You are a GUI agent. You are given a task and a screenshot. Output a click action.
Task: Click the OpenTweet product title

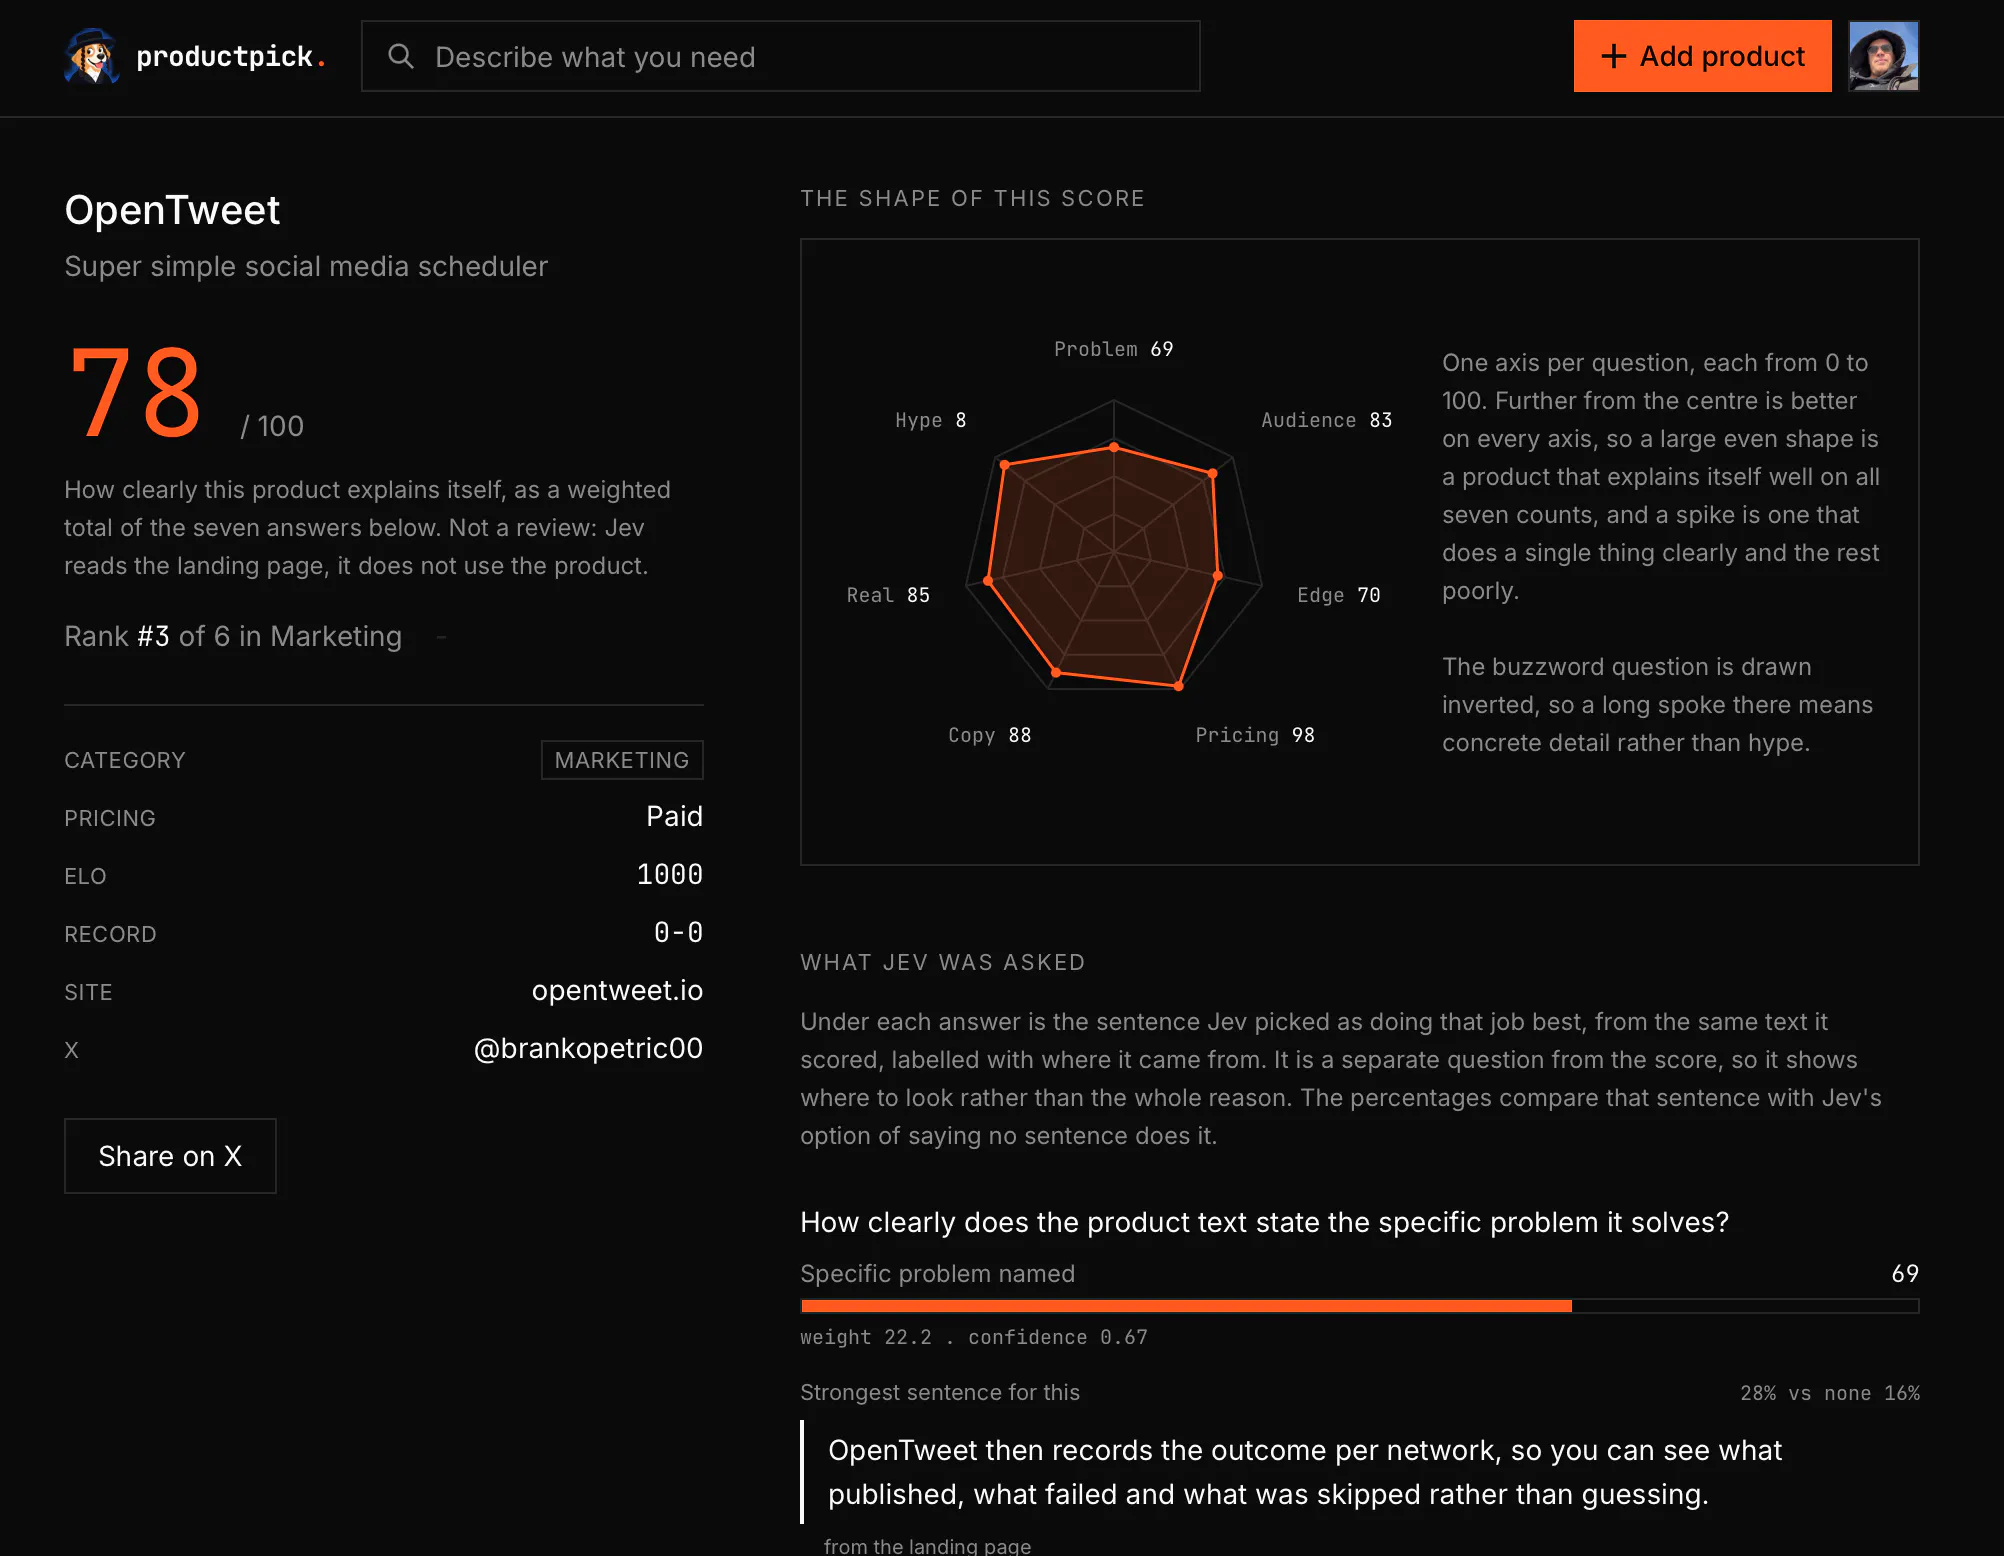point(172,210)
